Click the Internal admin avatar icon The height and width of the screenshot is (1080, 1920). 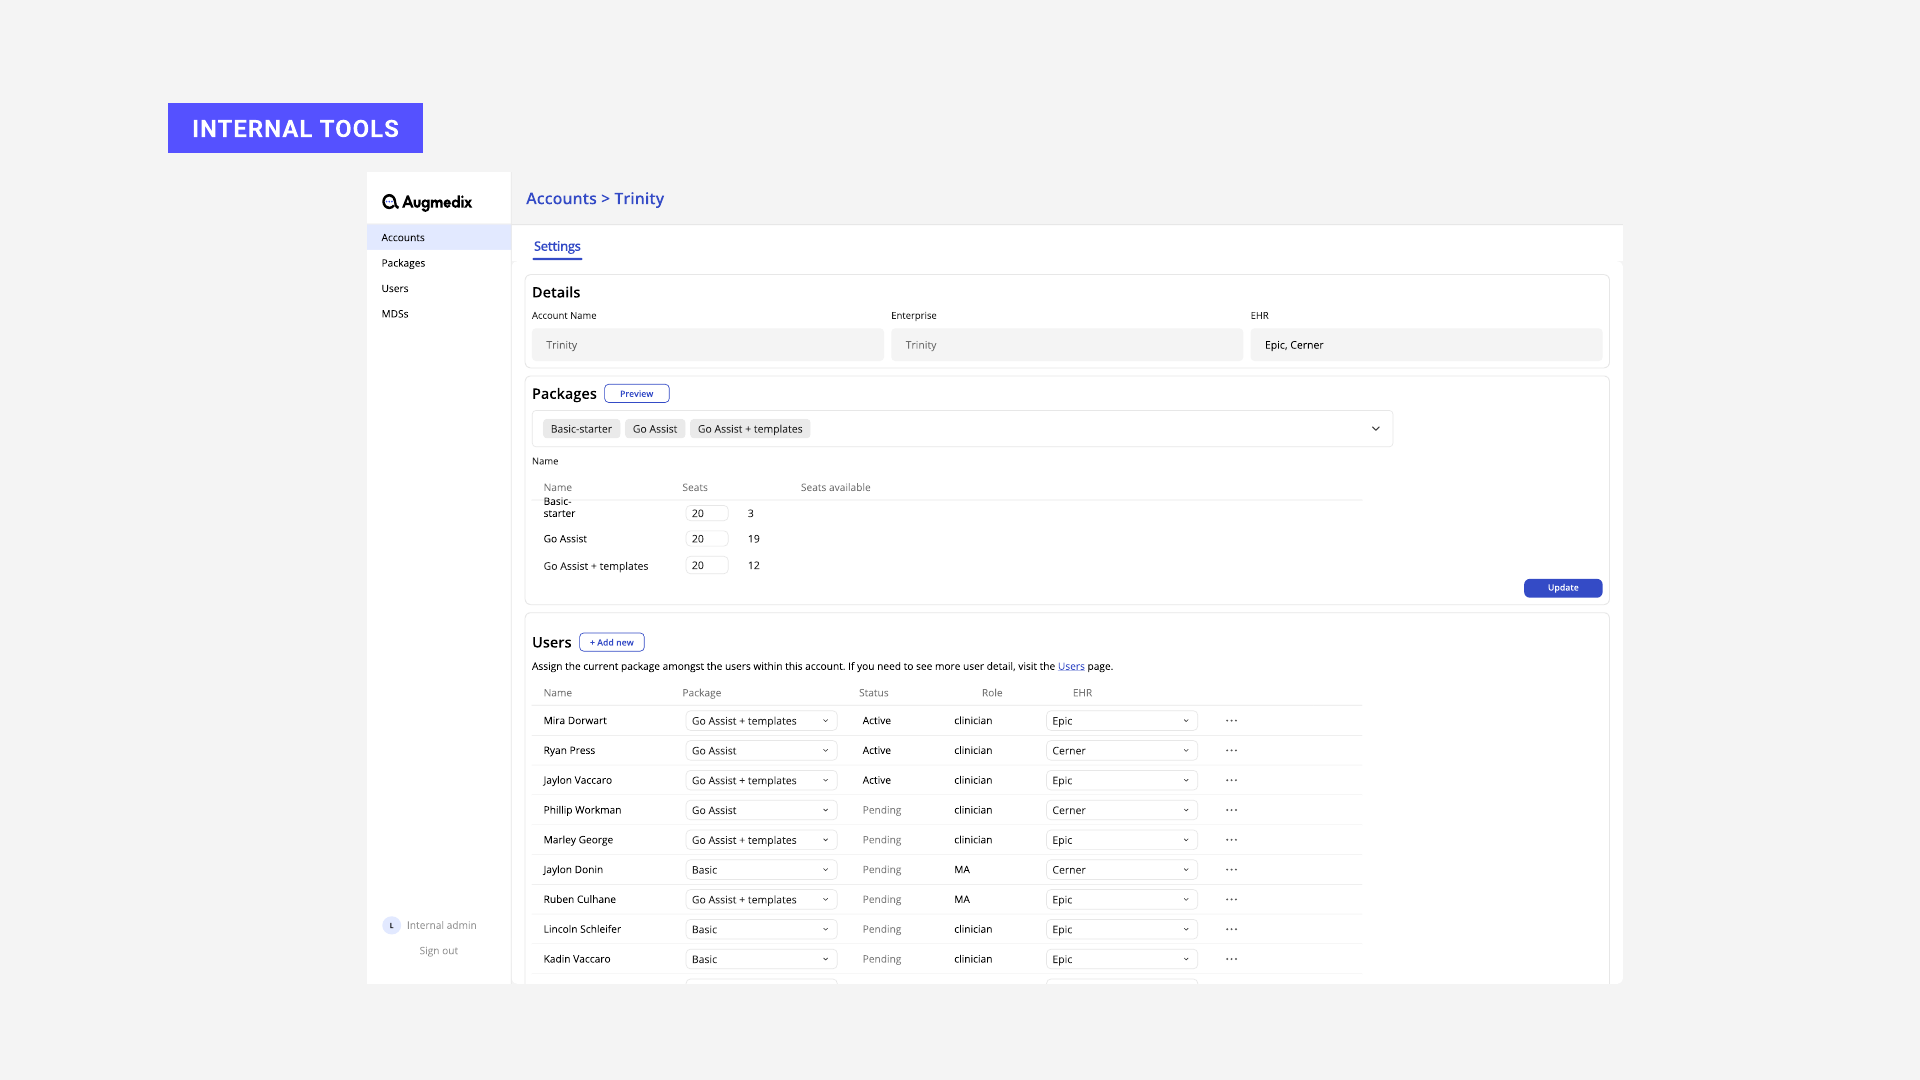point(391,926)
